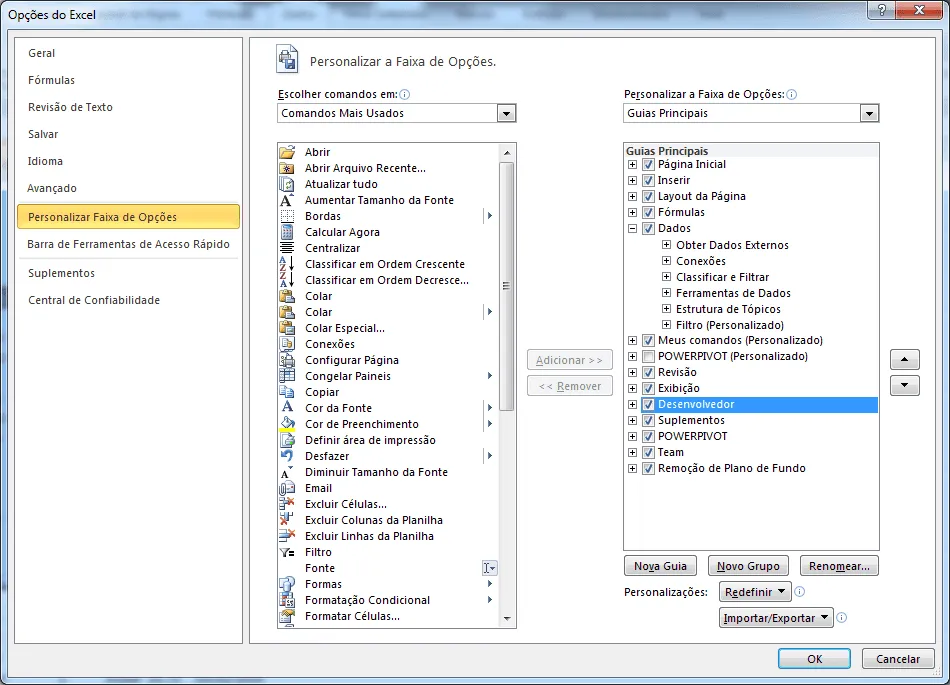Open the Escolher comandos em dropdown
Viewport: 950px width, 685px height.
[x=506, y=113]
